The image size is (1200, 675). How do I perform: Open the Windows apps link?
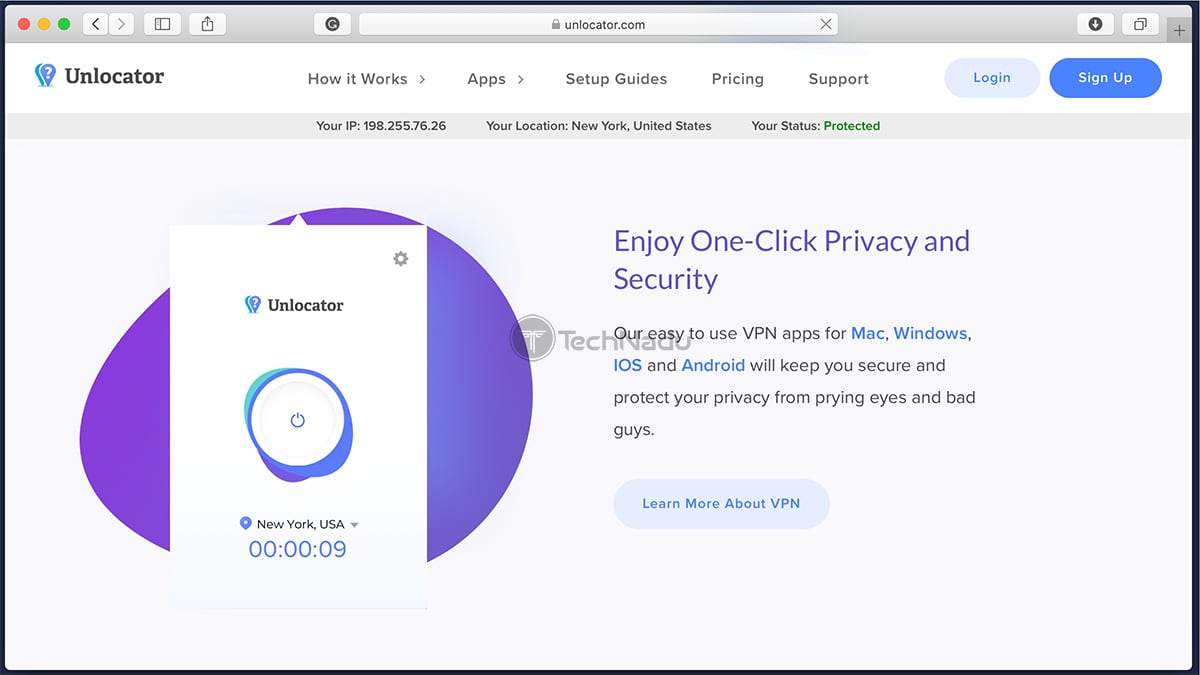coord(930,333)
